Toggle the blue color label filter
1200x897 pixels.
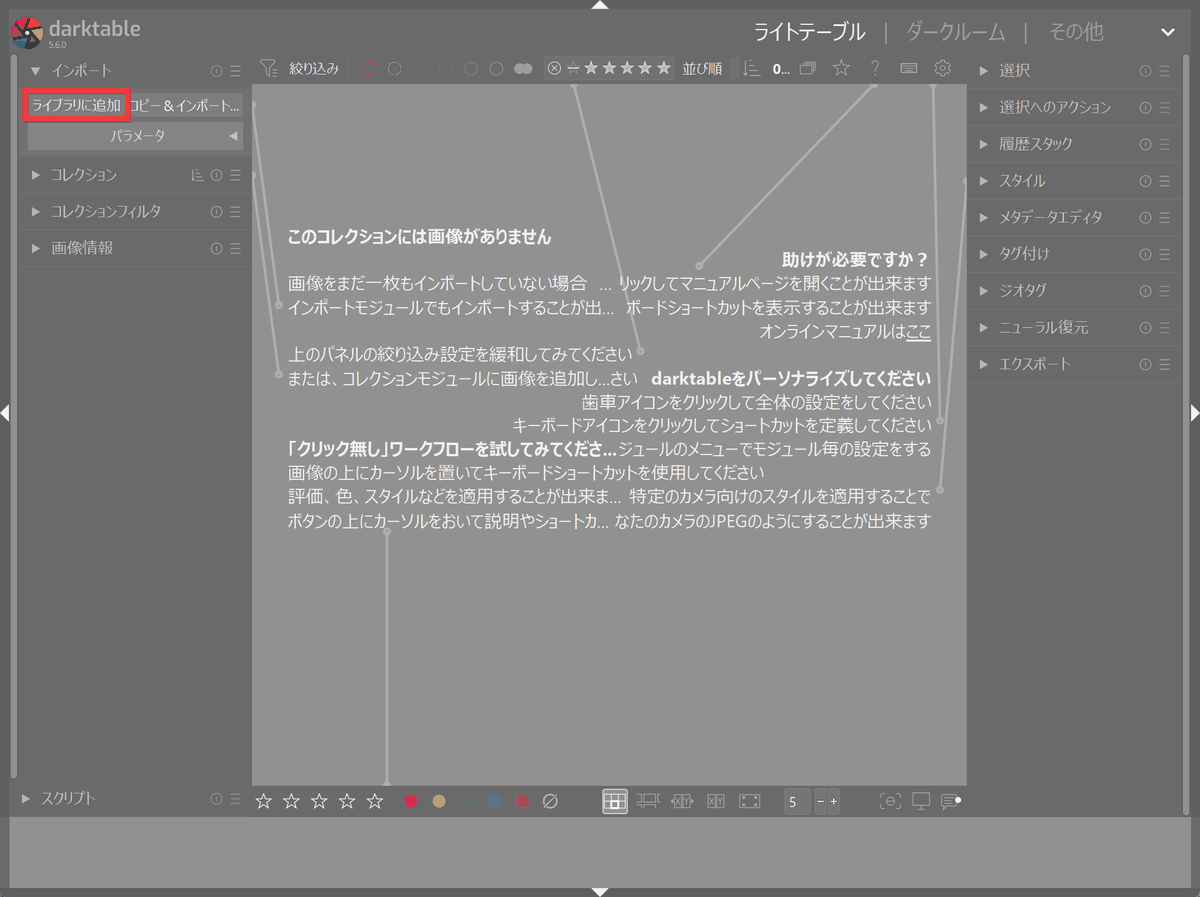point(445,69)
